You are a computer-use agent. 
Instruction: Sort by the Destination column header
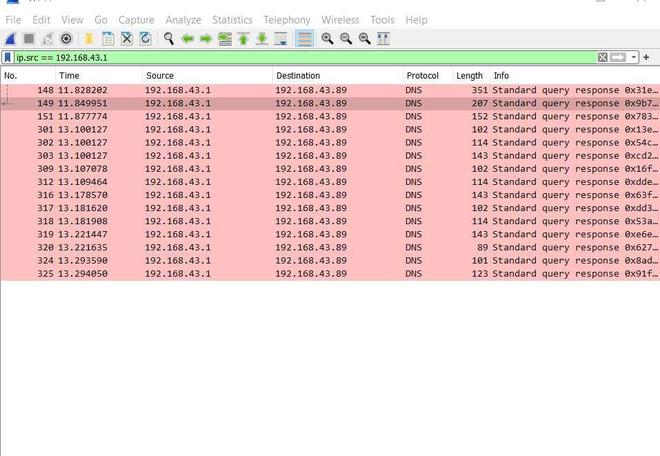338,76
